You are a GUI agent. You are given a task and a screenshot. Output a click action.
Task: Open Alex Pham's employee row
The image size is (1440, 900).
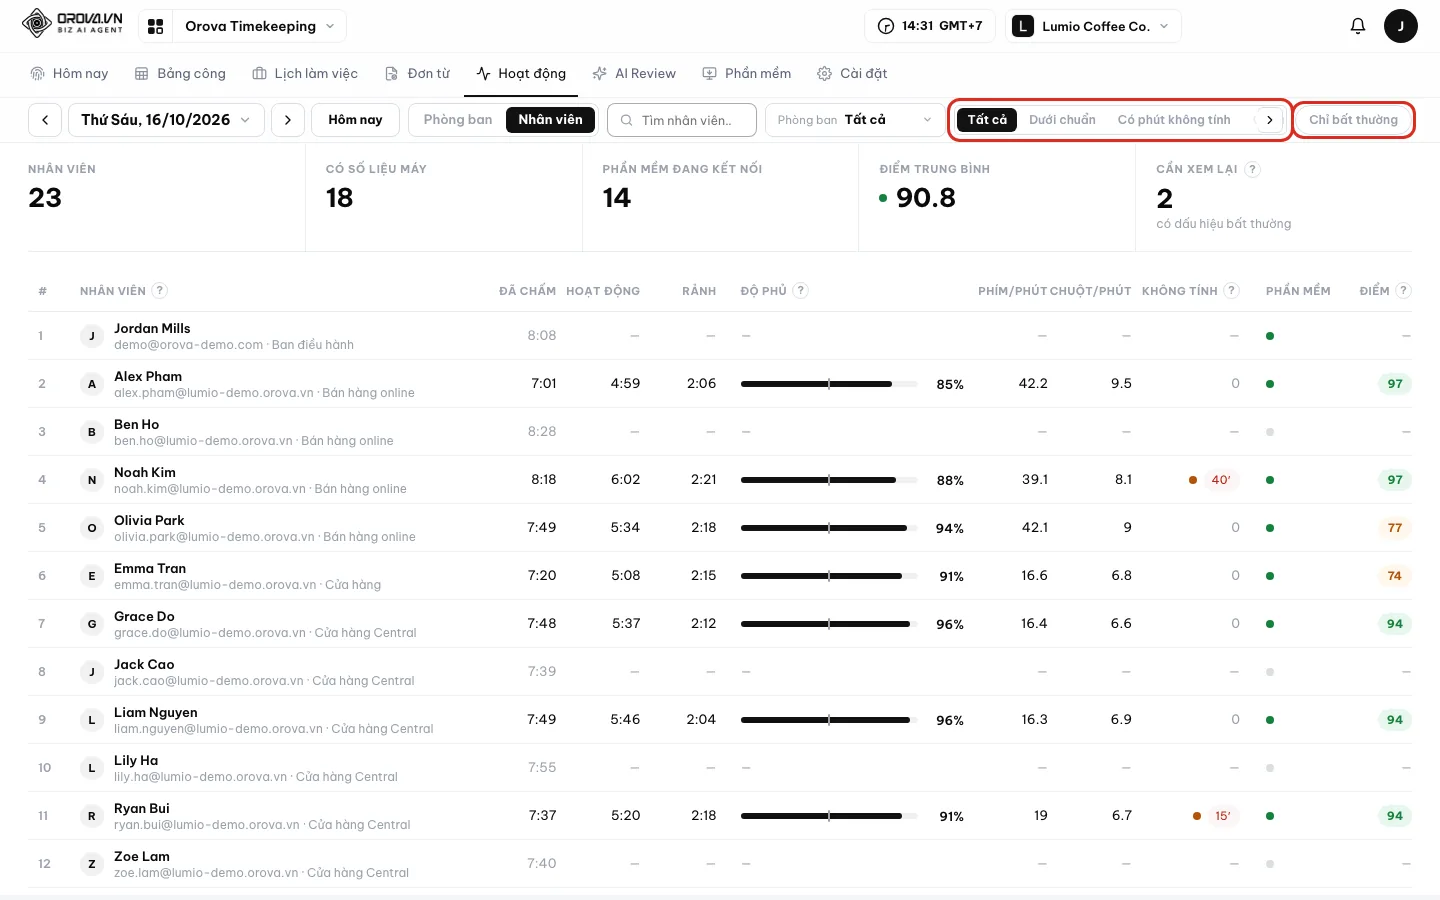click(720, 384)
